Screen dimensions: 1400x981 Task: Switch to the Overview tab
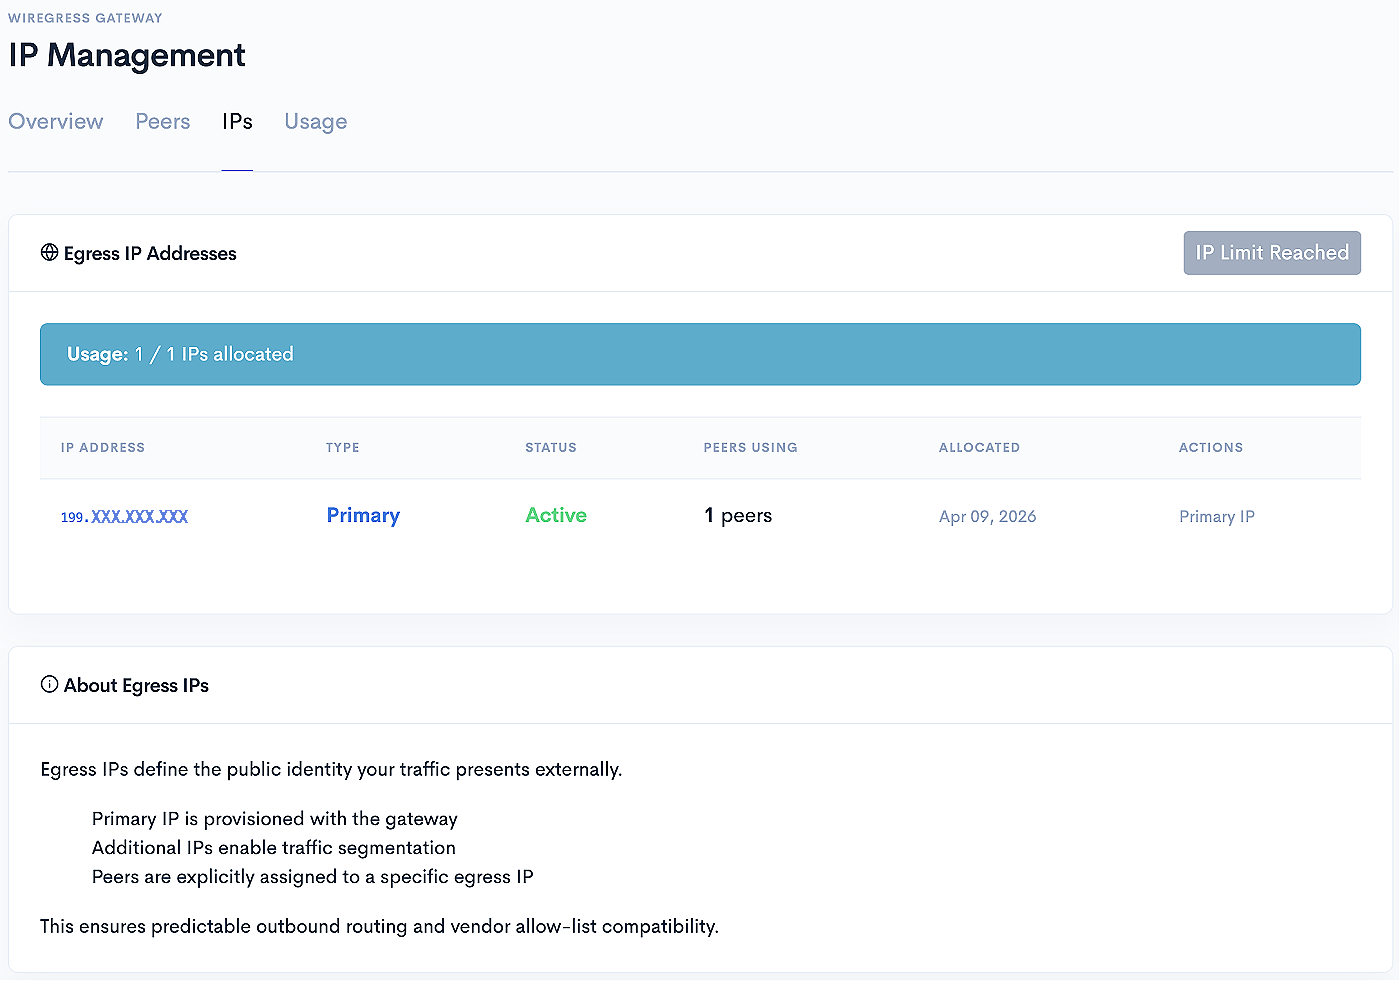coord(56,121)
